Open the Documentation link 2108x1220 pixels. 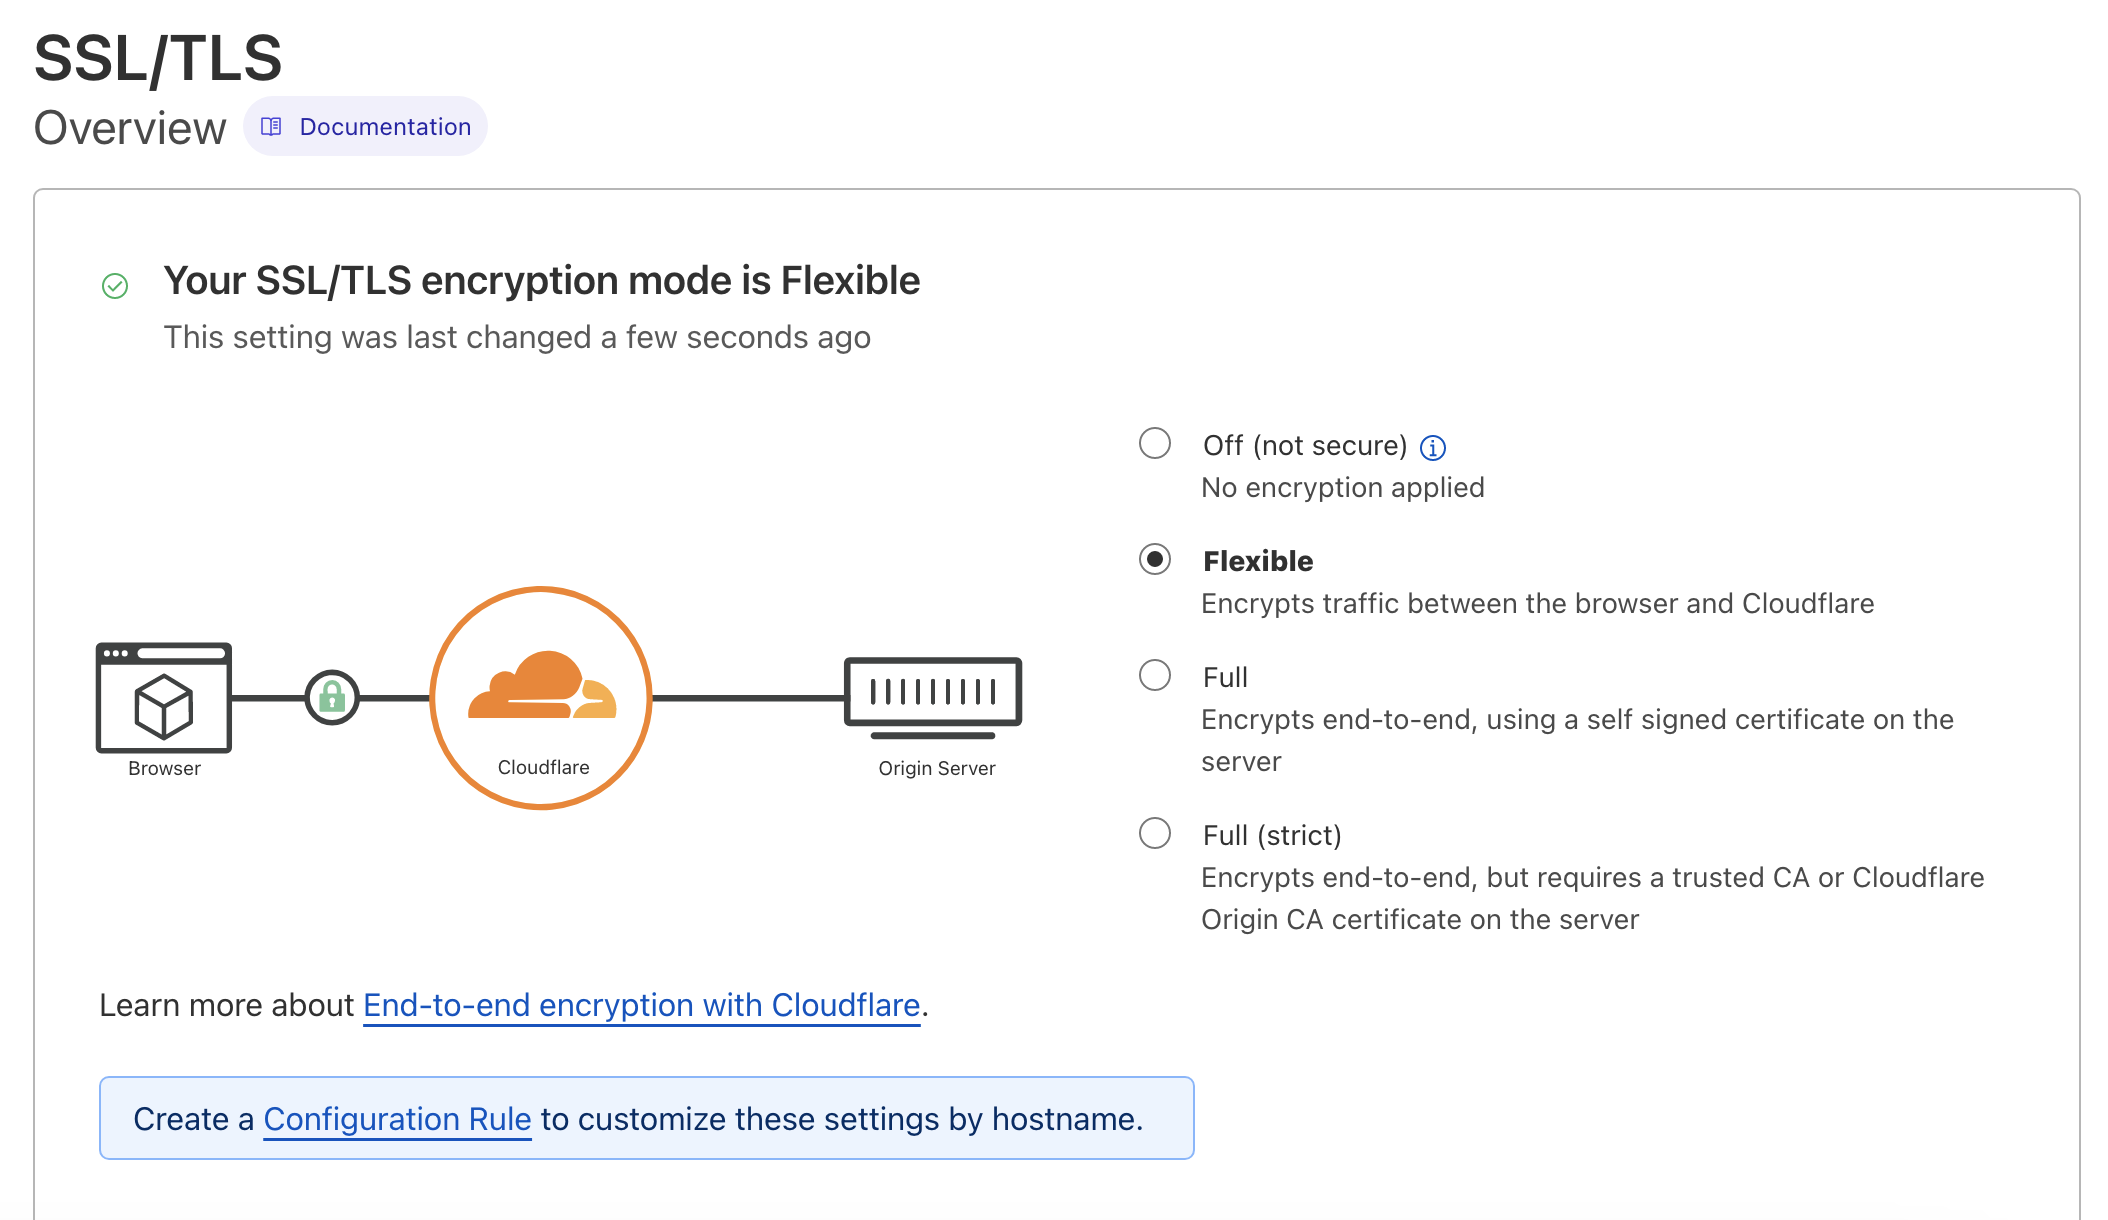click(x=385, y=127)
